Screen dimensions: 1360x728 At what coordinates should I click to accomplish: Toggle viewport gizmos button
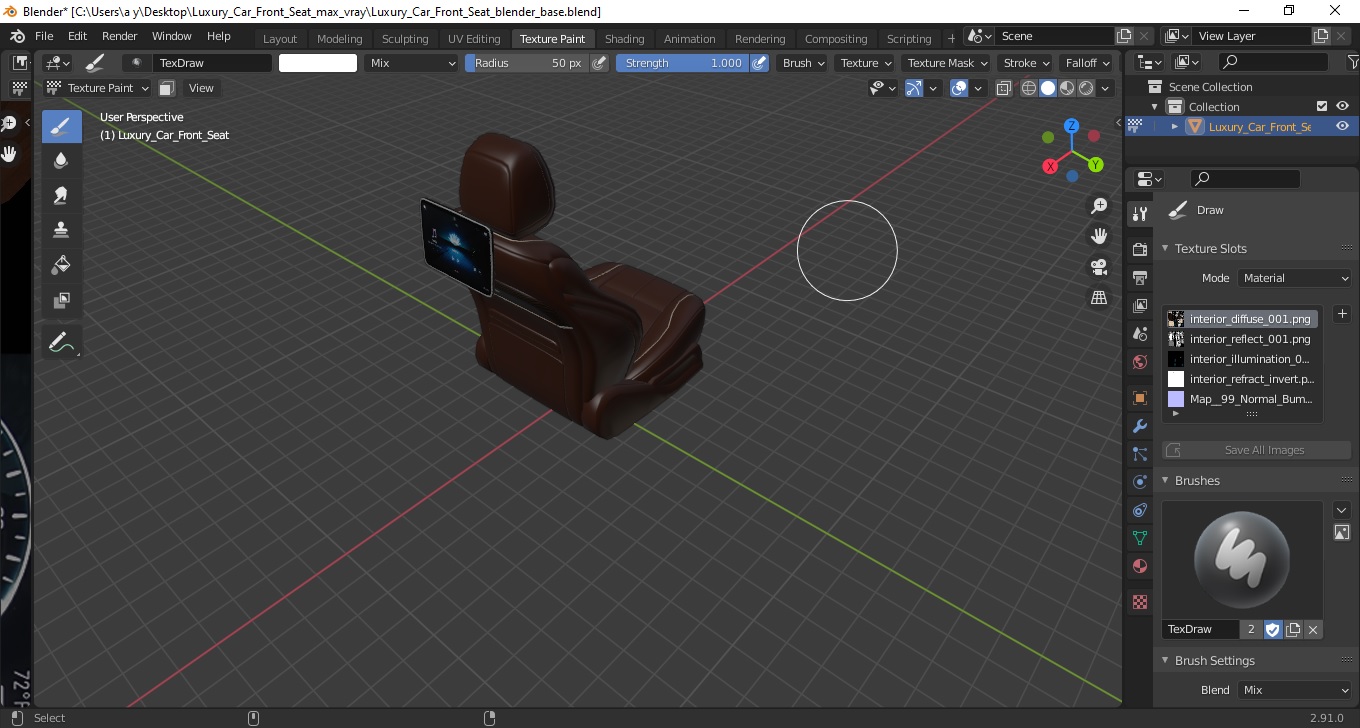914,88
